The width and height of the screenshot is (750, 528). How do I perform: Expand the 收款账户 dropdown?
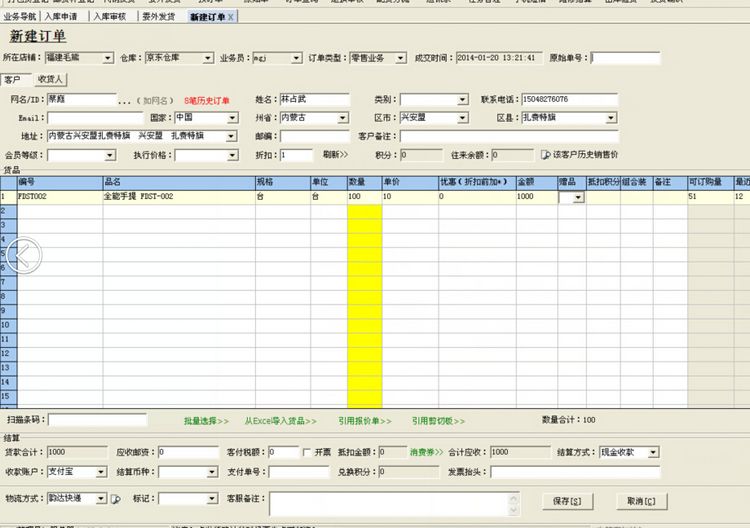(101, 471)
